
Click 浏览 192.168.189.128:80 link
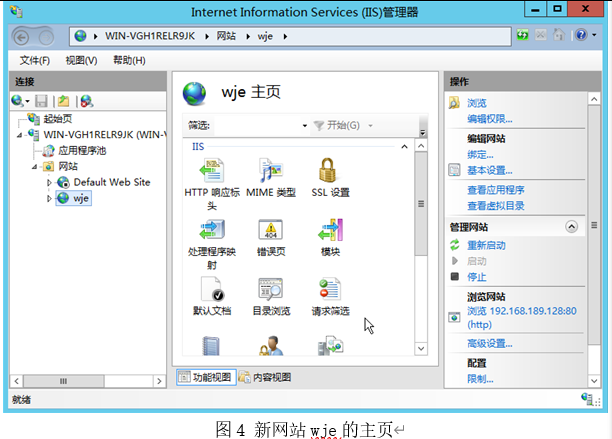[x=522, y=317]
